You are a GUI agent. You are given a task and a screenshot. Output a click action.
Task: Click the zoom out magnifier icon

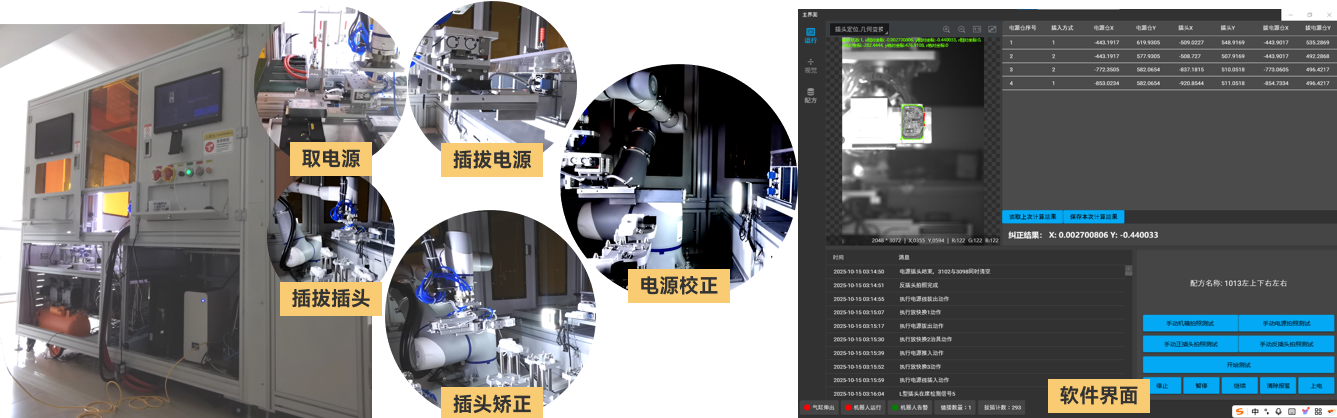(961, 29)
